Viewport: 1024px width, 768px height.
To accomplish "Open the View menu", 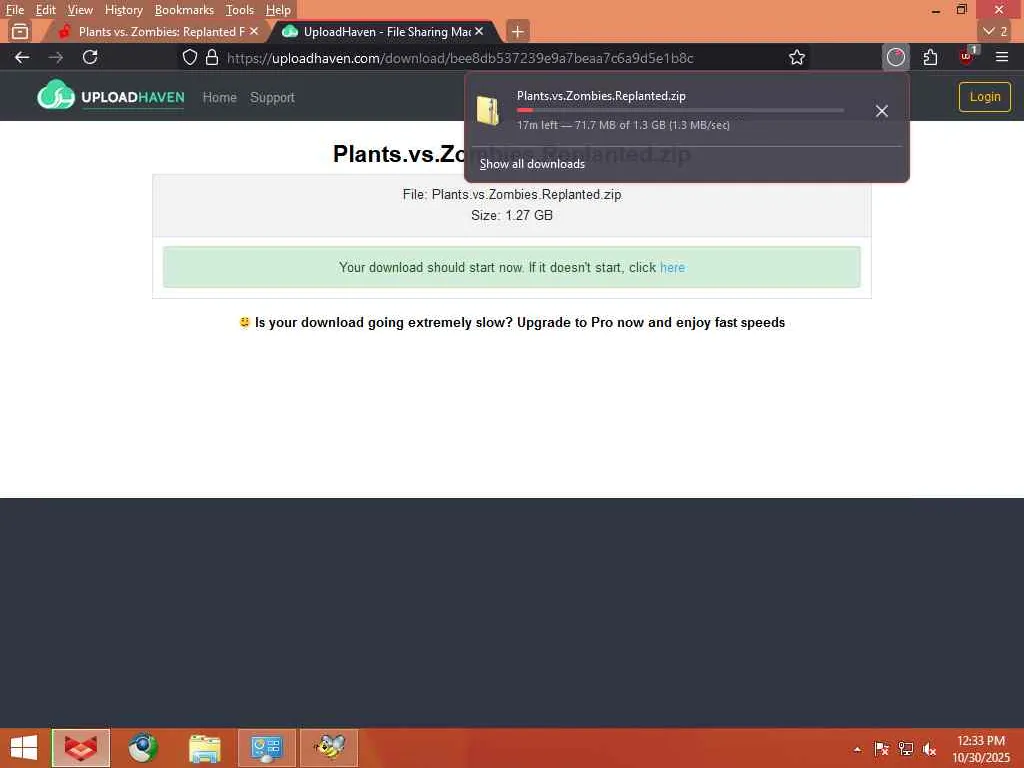I will click(80, 10).
